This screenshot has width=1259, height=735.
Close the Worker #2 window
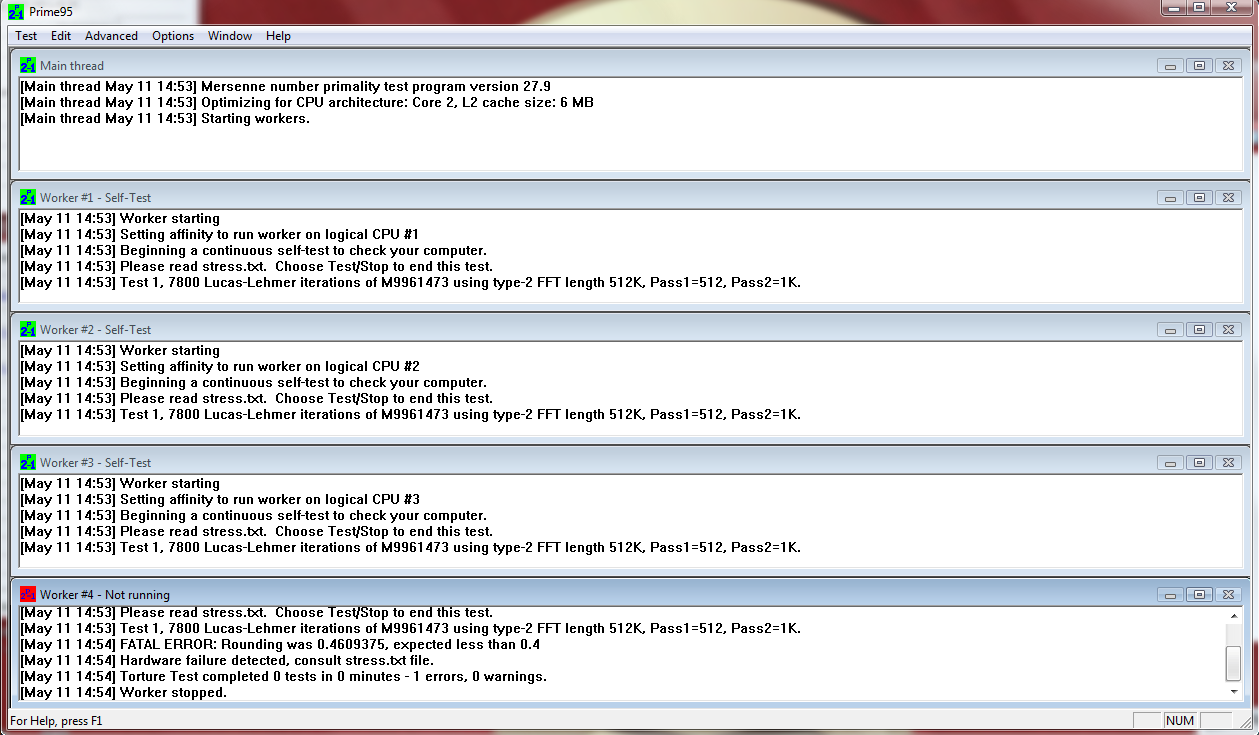click(1228, 330)
